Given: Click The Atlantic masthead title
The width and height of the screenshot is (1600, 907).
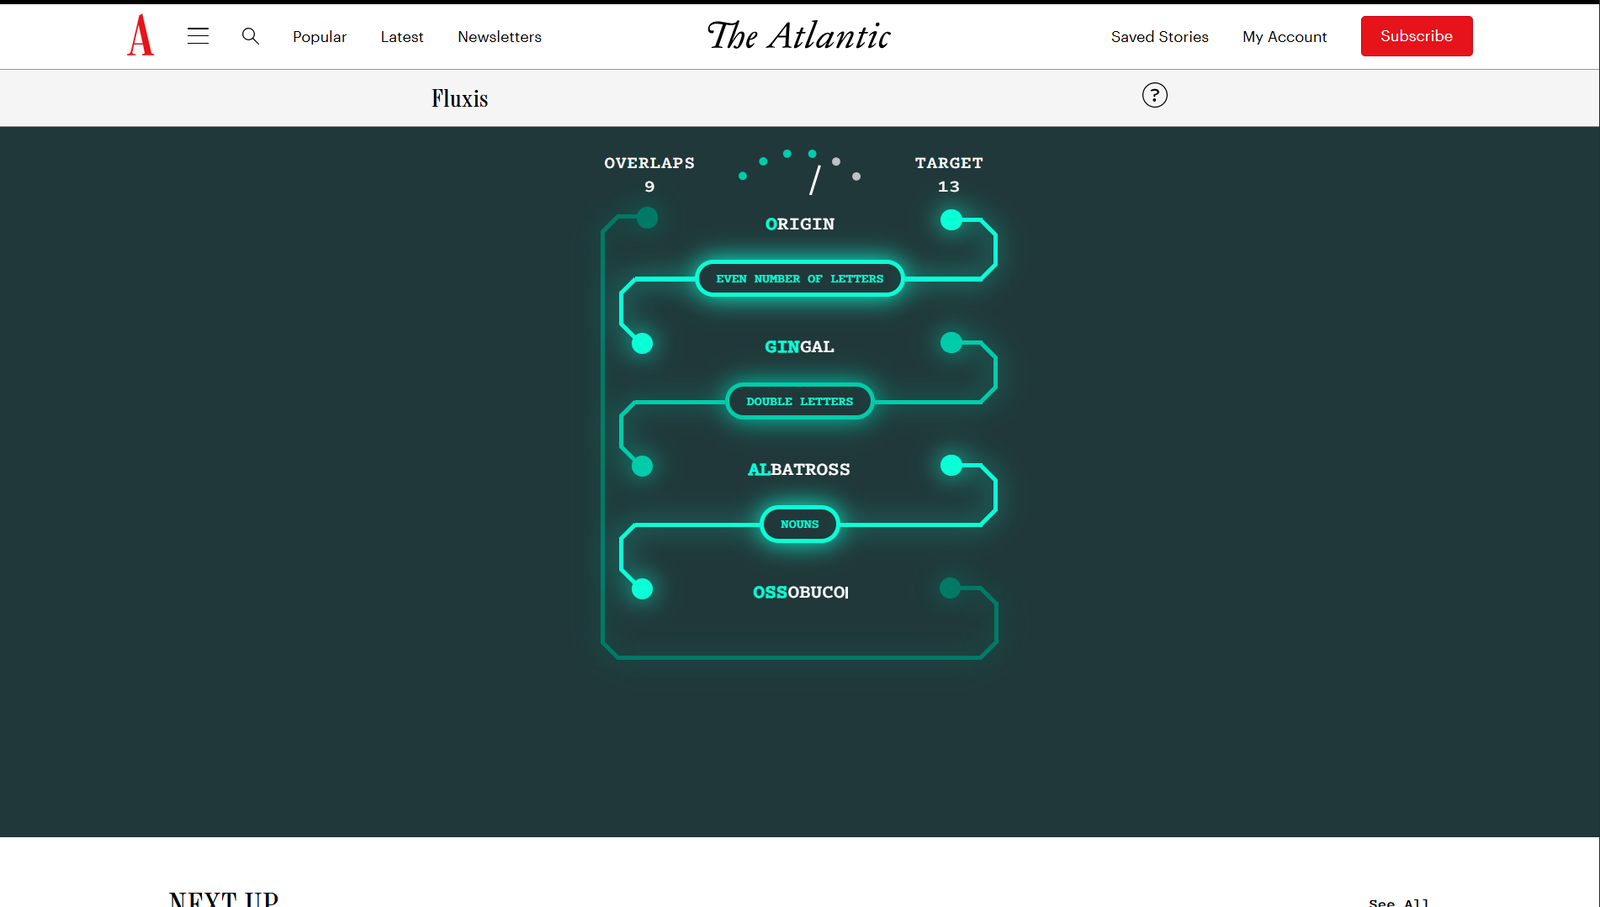Looking at the screenshot, I should pyautogui.click(x=799, y=36).
